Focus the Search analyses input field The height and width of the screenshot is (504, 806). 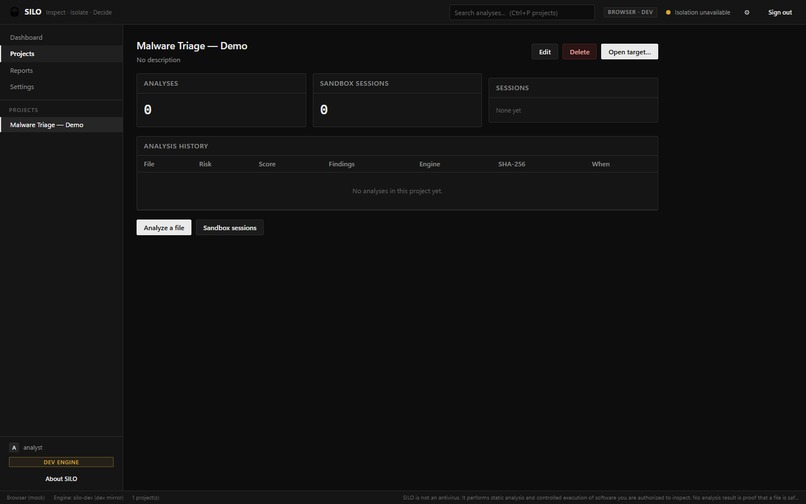coord(522,12)
